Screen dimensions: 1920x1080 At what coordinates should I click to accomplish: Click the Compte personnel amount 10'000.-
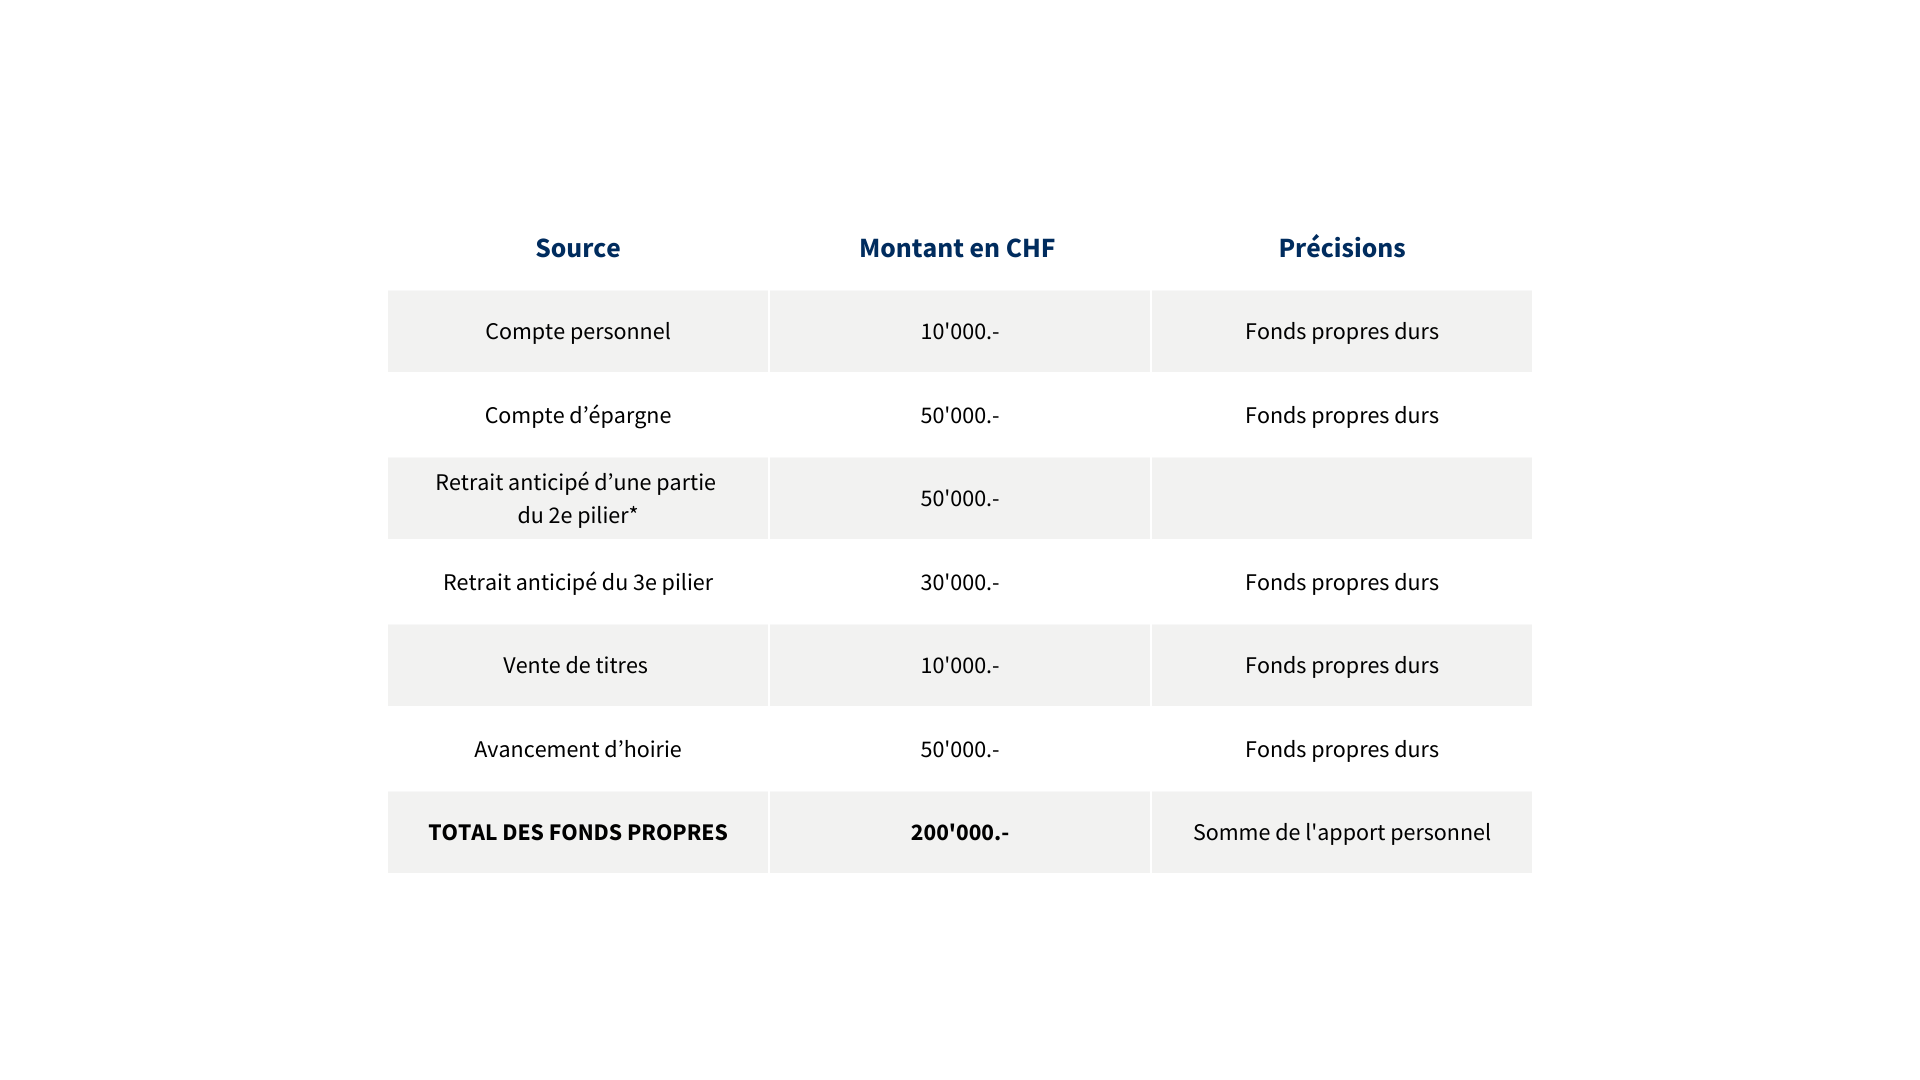[x=959, y=331]
